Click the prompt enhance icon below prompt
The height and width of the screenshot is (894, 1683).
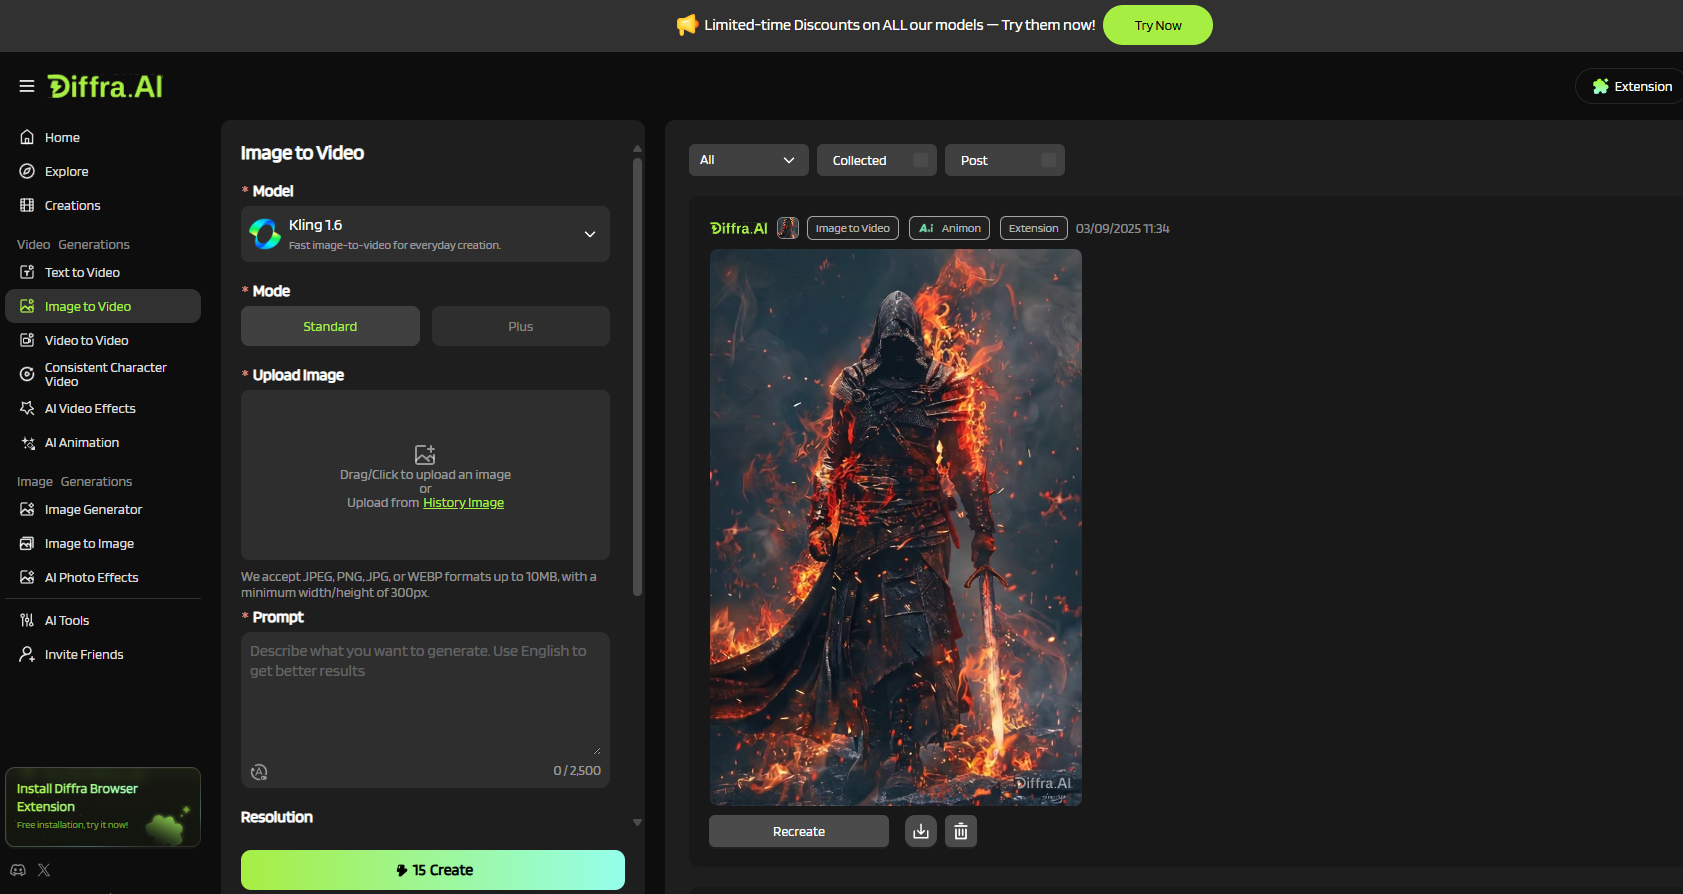click(259, 771)
